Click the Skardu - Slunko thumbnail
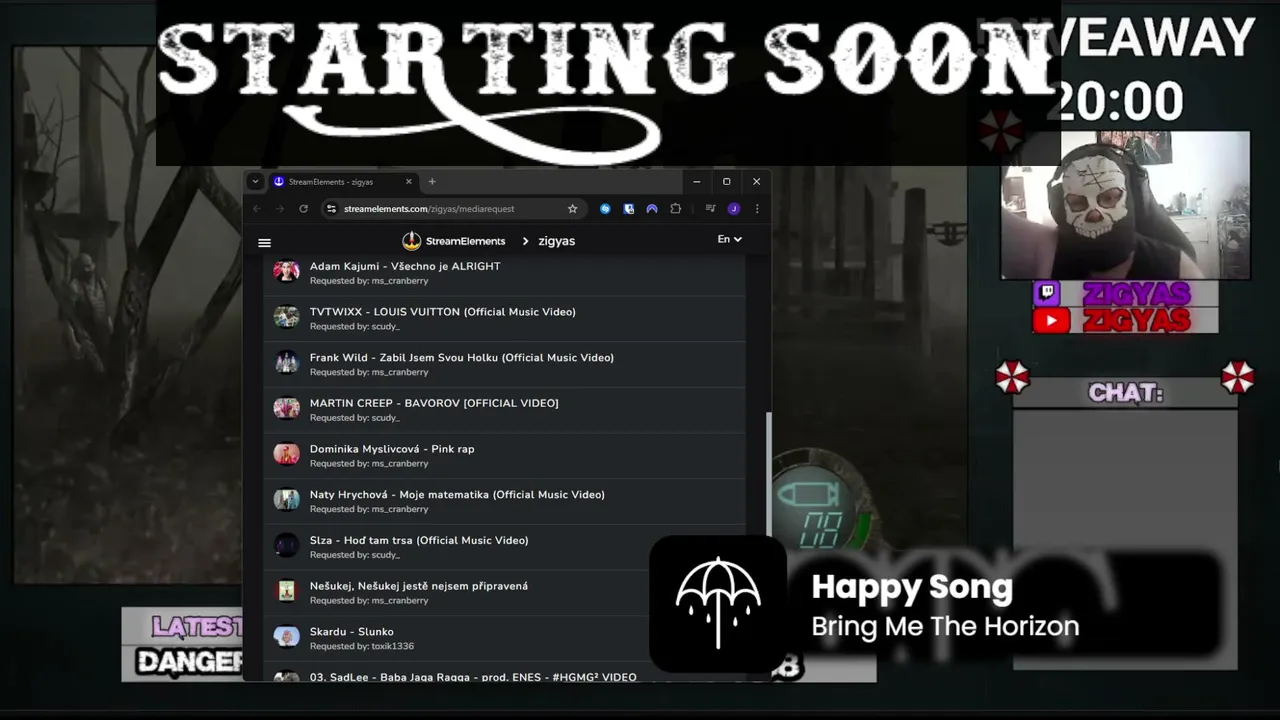Screen dimensions: 1280x720 tap(287, 637)
